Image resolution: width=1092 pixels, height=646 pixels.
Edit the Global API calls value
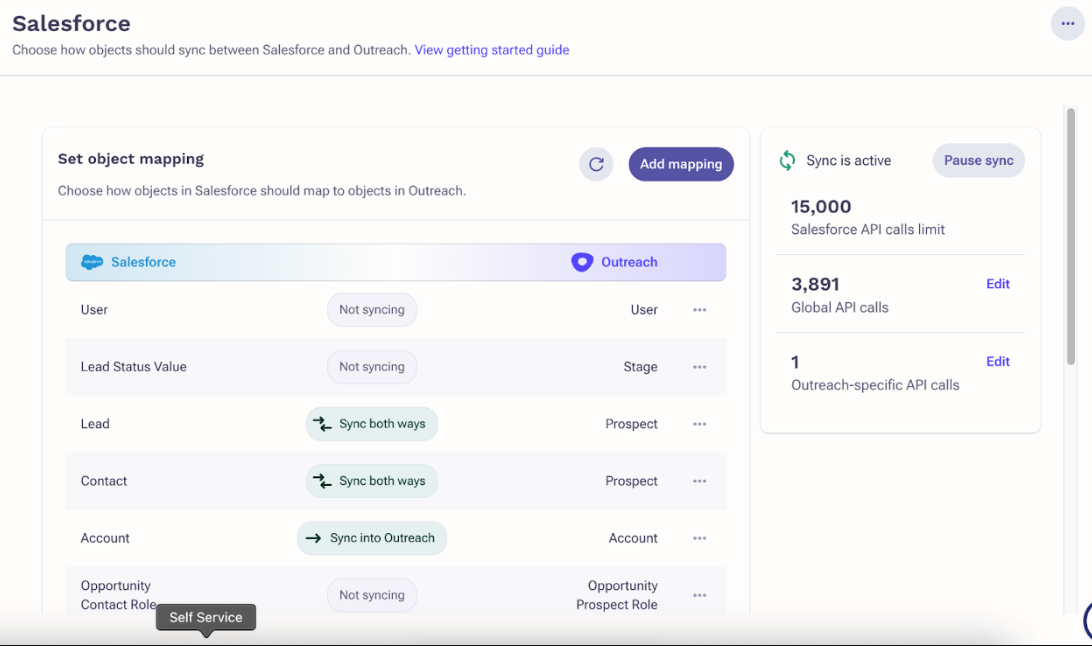coord(997,284)
